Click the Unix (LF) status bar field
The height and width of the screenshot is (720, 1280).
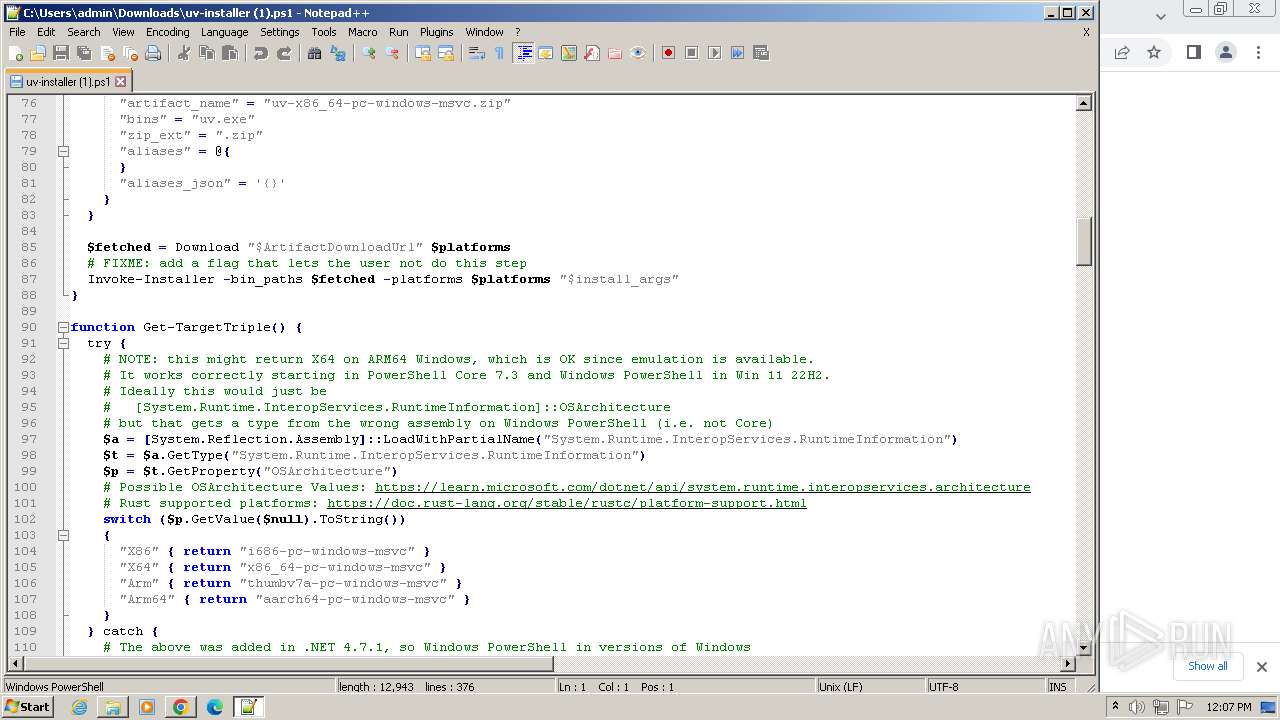869,687
